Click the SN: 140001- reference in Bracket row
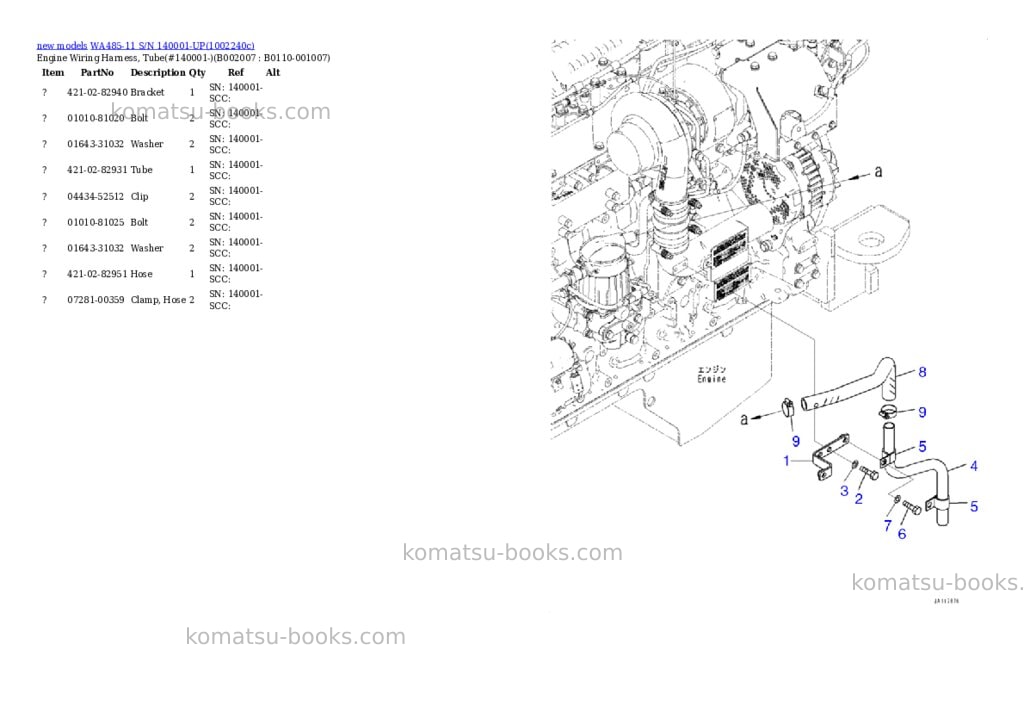 tap(236, 88)
